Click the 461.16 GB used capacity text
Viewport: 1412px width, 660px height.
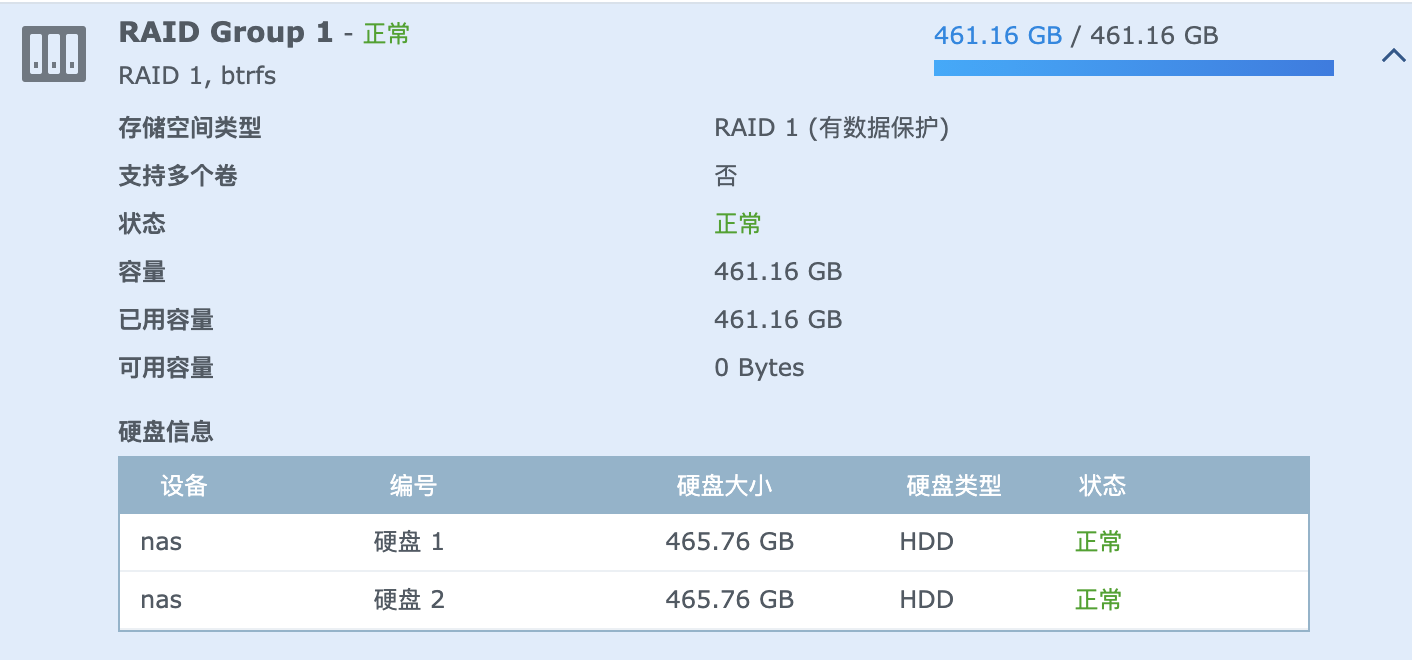point(778,320)
